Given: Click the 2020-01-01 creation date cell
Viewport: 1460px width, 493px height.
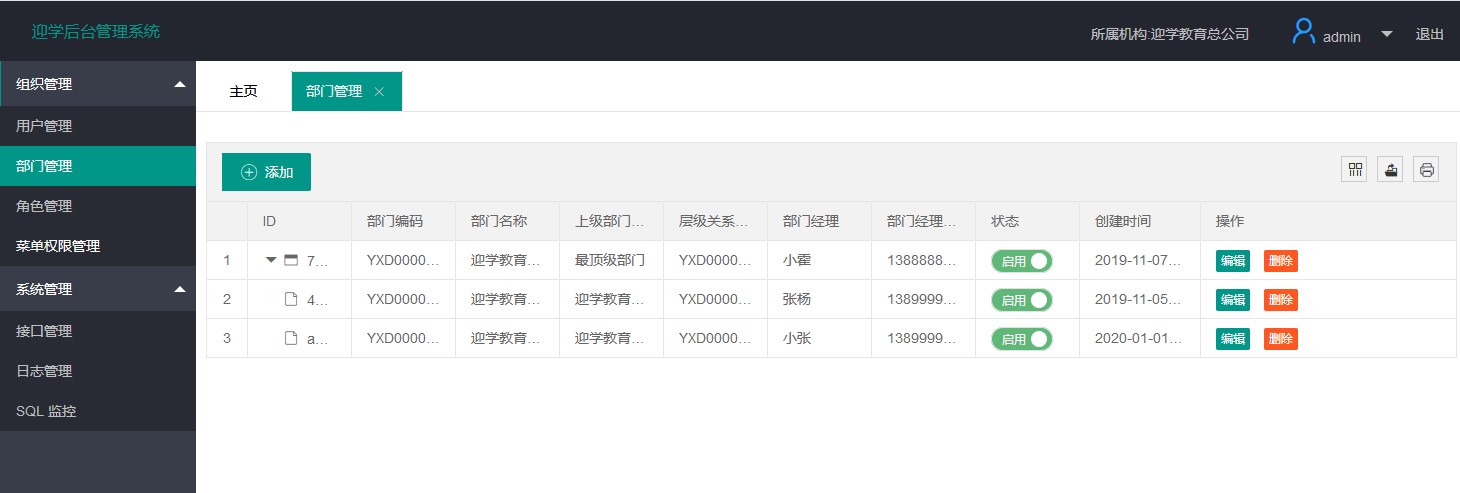Looking at the screenshot, I should [1138, 338].
